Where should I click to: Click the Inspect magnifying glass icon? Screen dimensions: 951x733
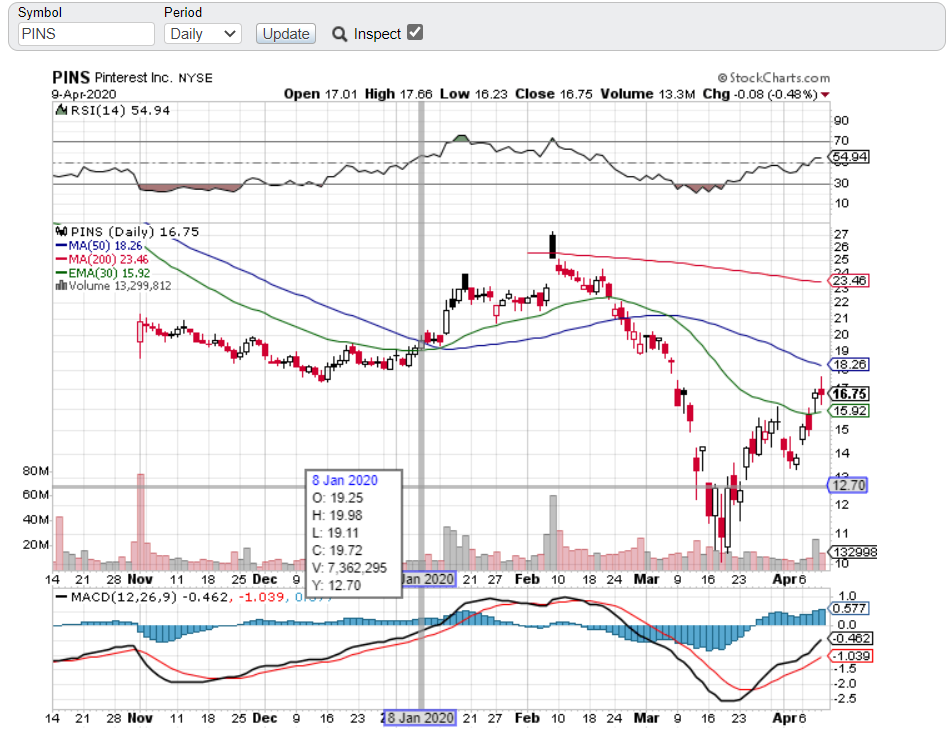coord(340,34)
